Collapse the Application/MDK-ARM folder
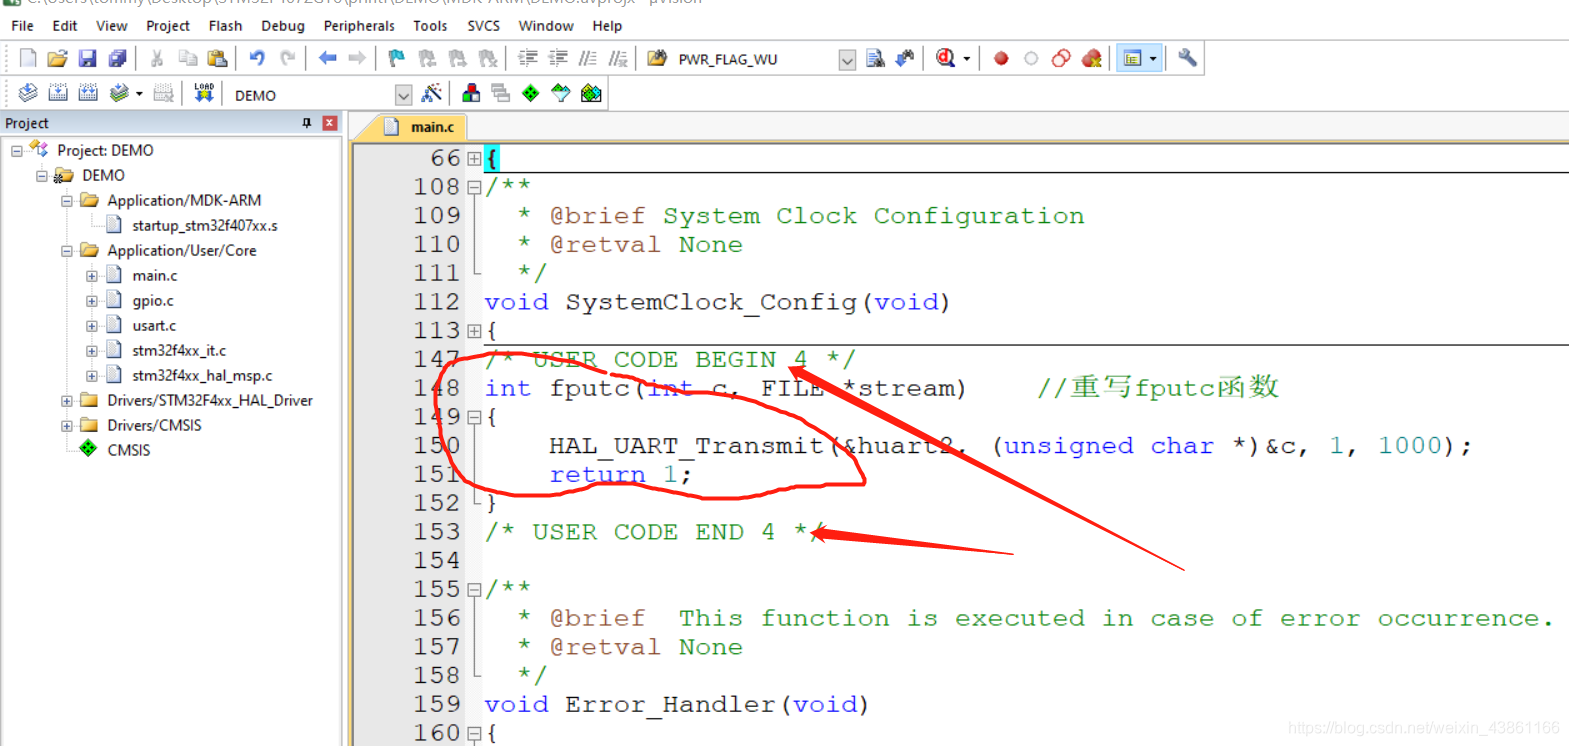 pos(67,201)
